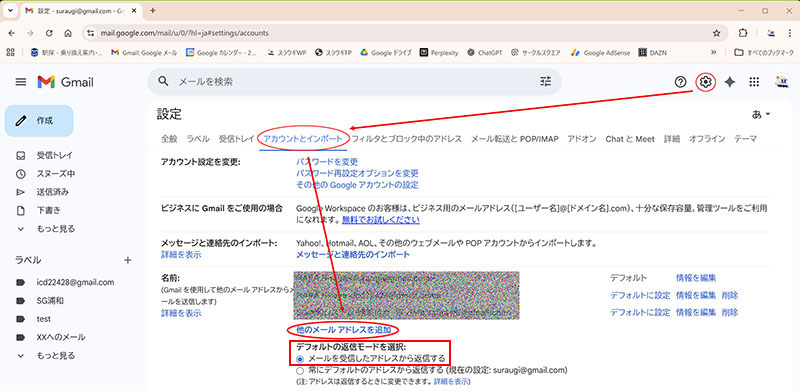Open フィルタとブロック中のアドレス tab

point(407,139)
